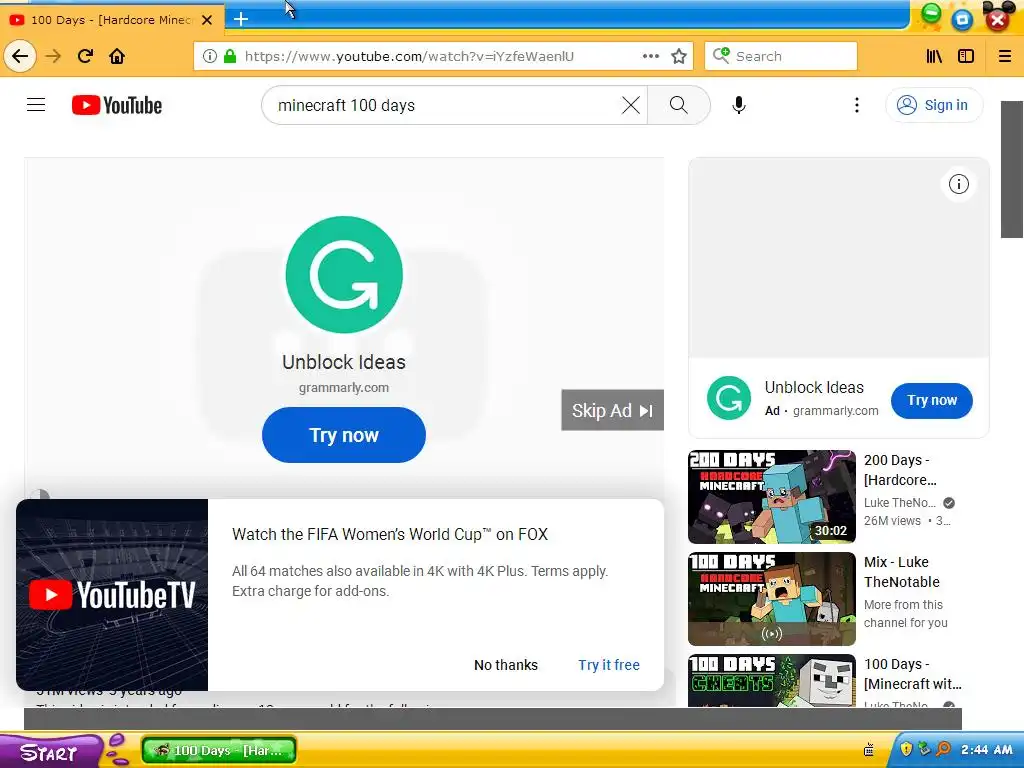This screenshot has width=1024, height=768.
Task: Click the browser forward arrow
Action: 53,56
